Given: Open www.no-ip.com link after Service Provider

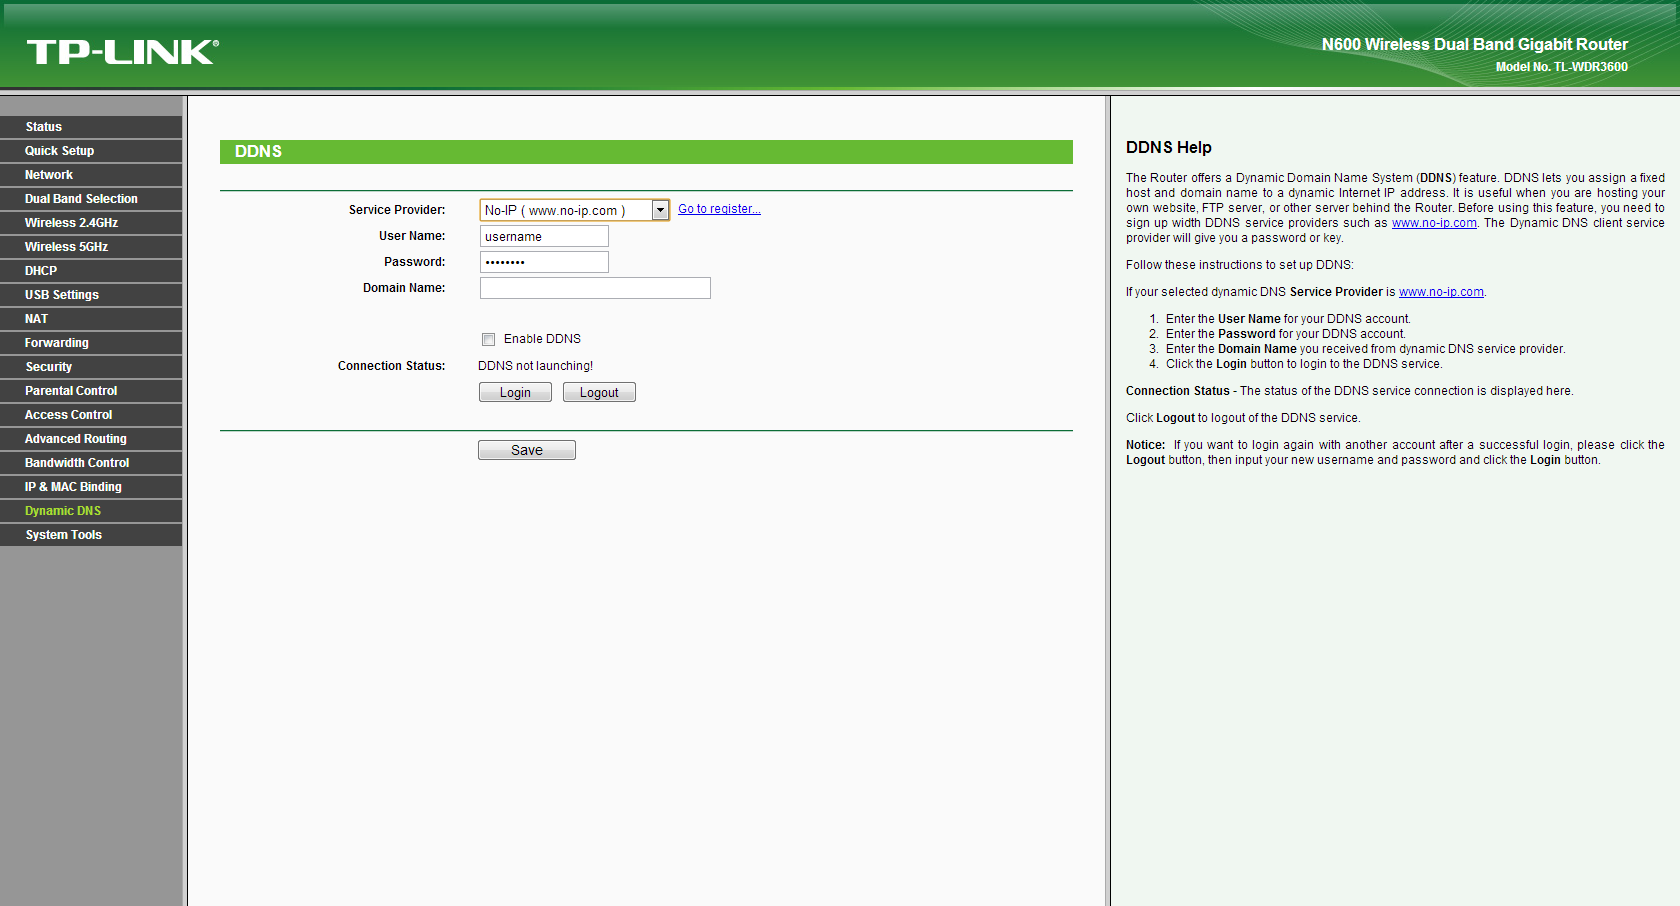Looking at the screenshot, I should tap(1441, 292).
